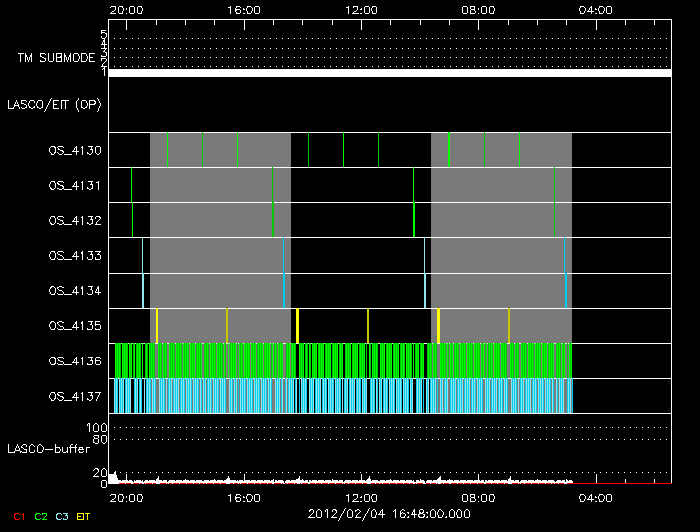Click the C3 legend entry
700x532 pixels.
pyautogui.click(x=64, y=516)
